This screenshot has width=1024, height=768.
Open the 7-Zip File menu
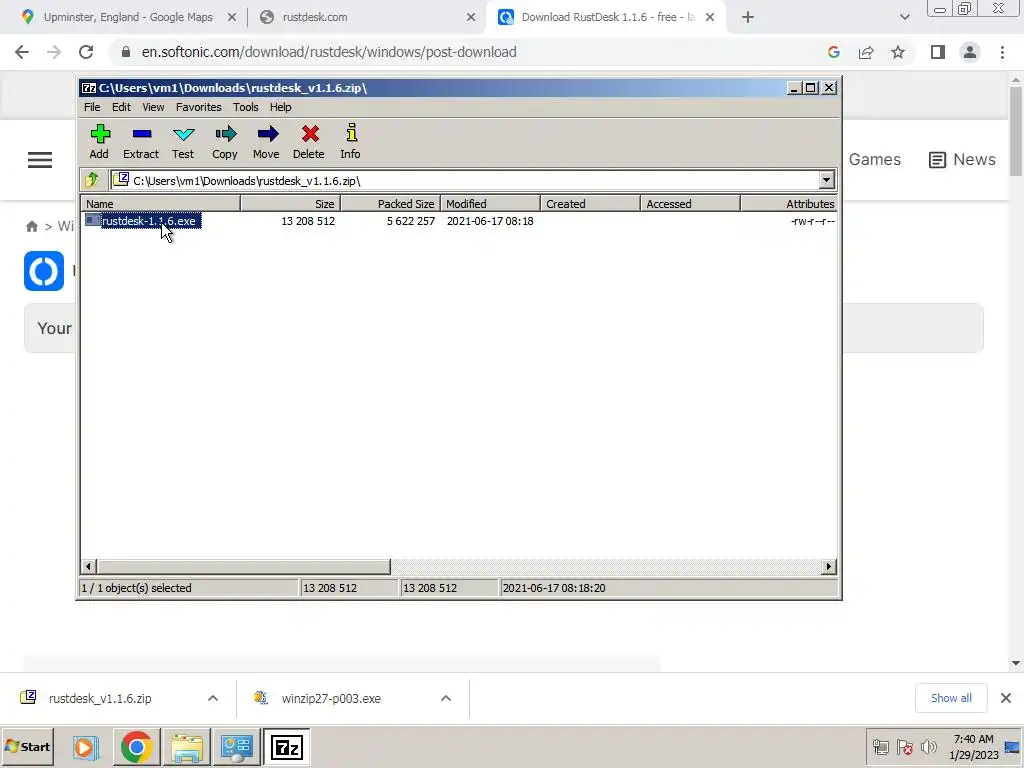(92, 107)
